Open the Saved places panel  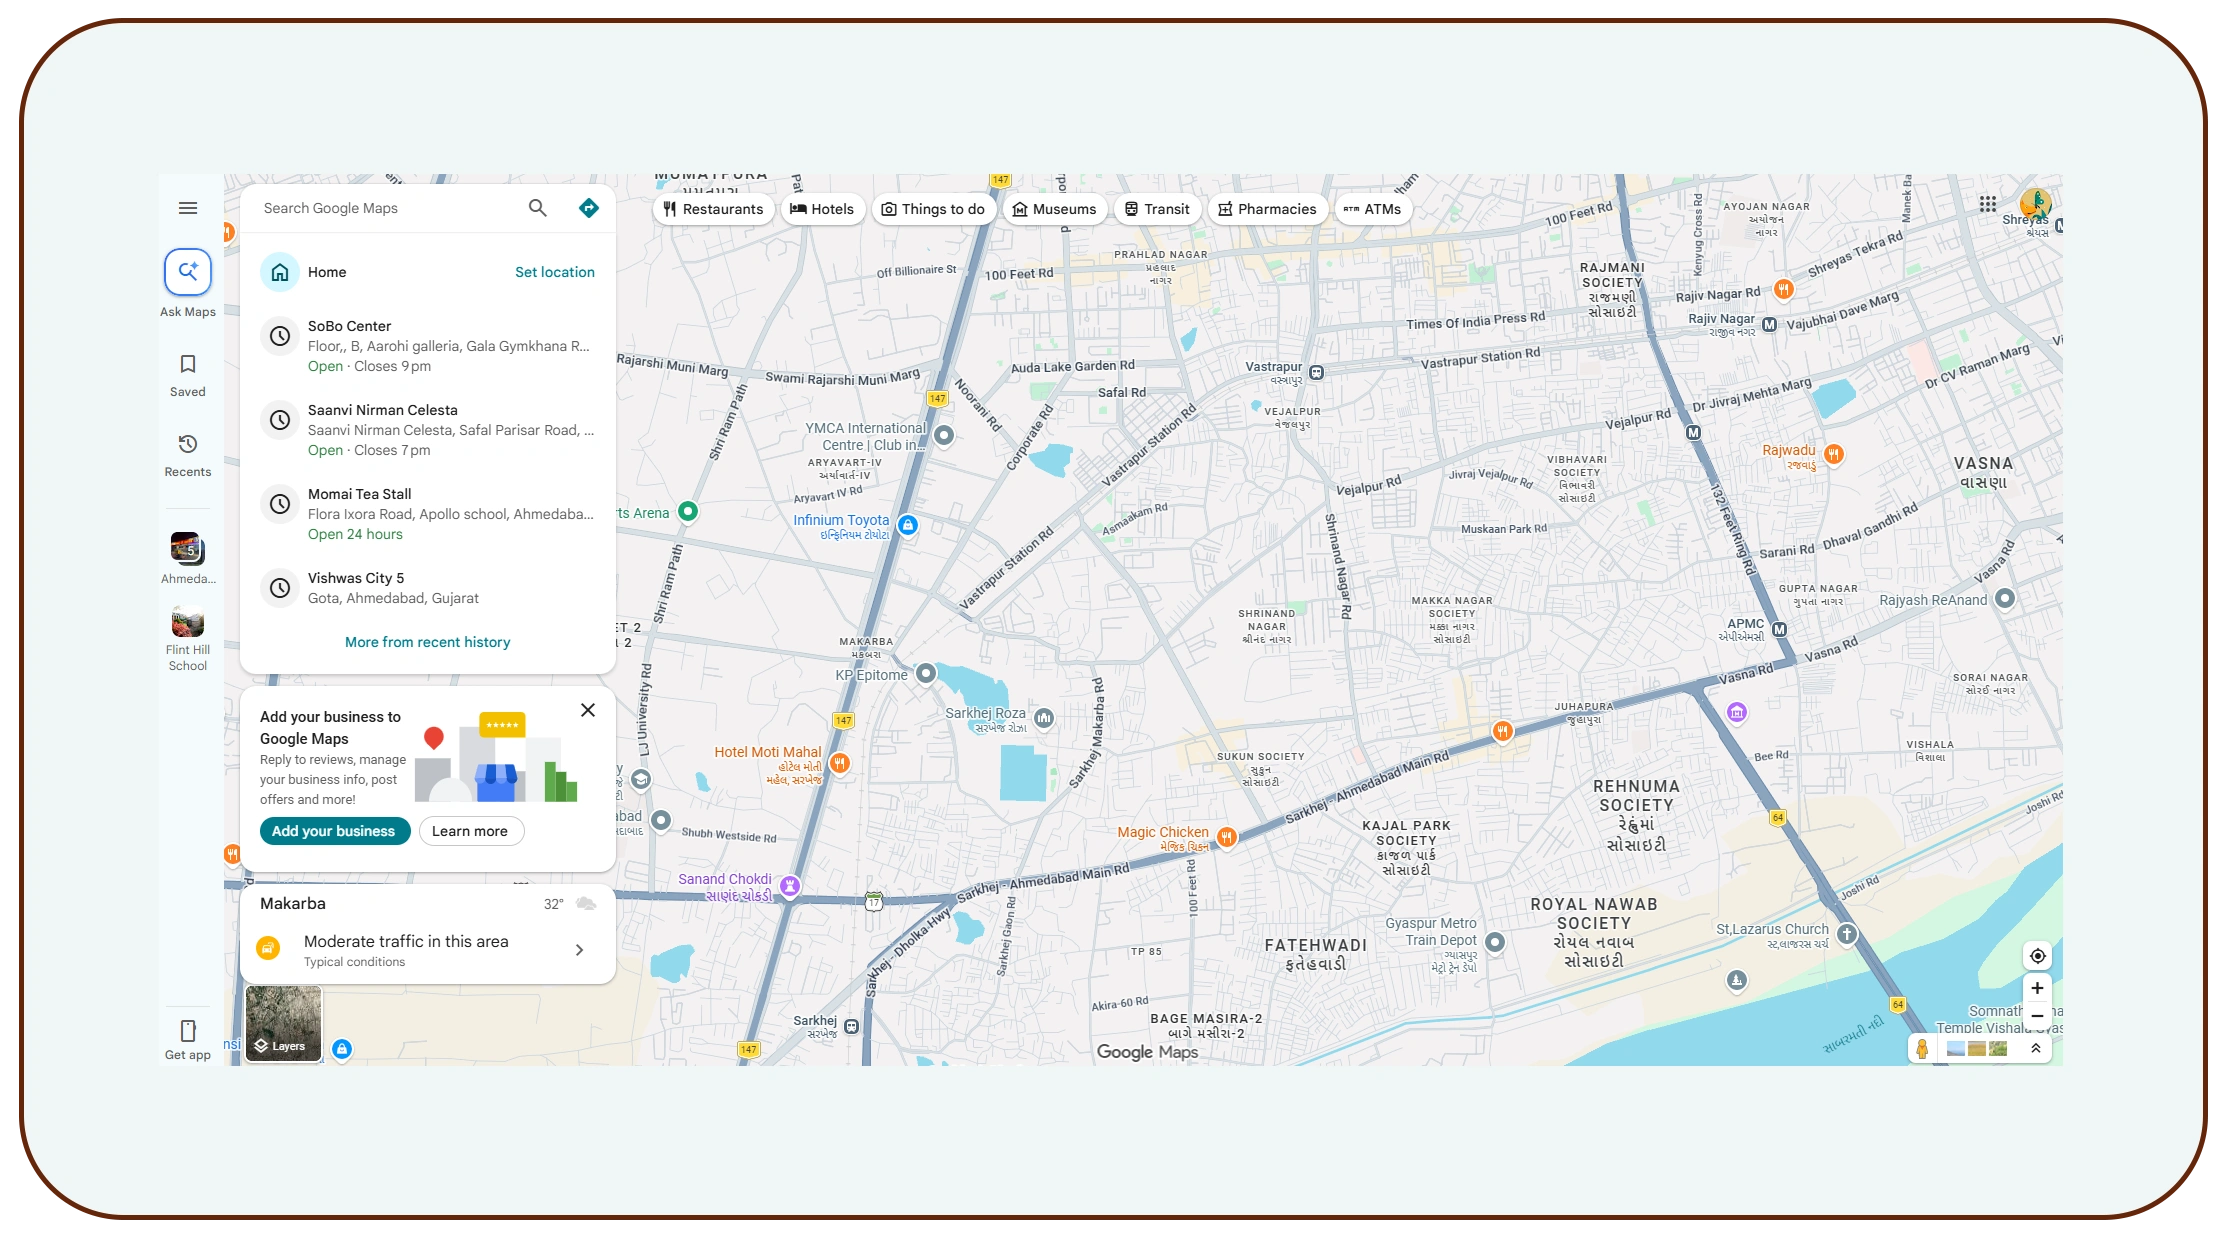click(x=188, y=376)
